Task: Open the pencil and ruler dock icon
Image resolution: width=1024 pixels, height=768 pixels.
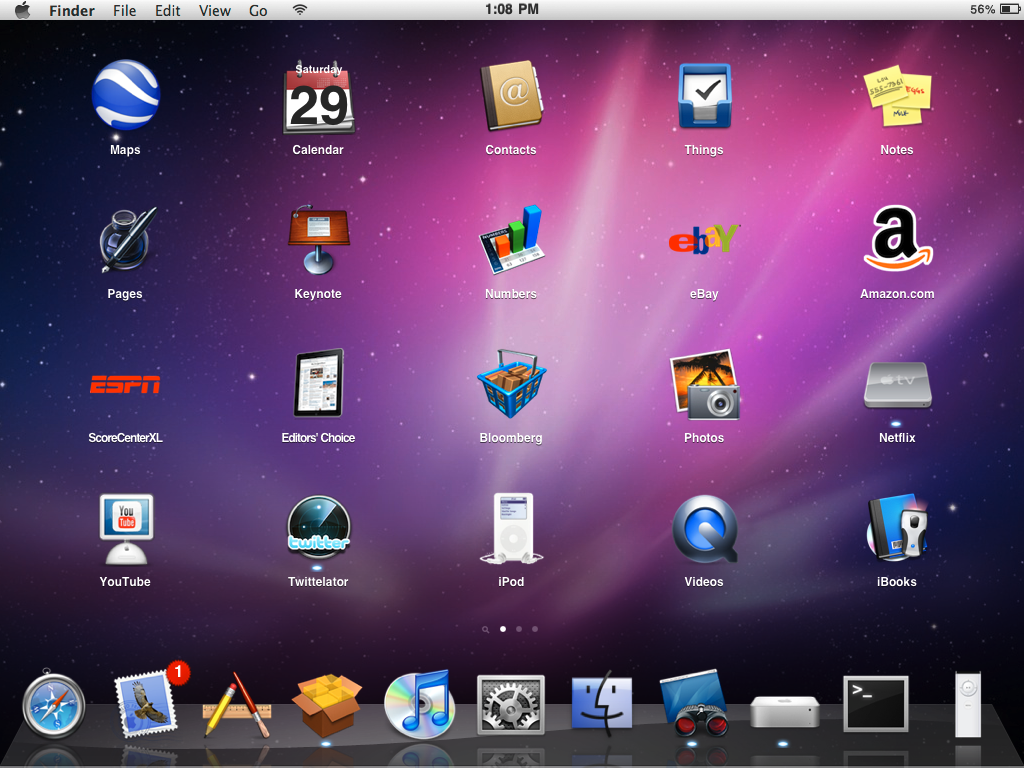Action: [238, 707]
